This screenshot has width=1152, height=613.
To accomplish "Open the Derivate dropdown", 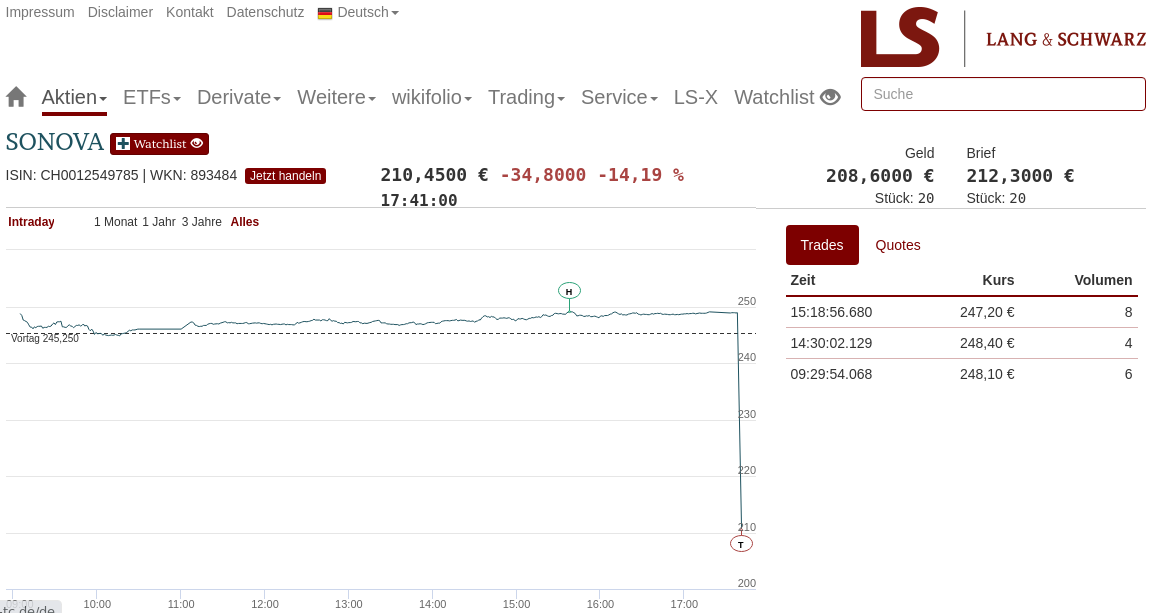I will (239, 97).
